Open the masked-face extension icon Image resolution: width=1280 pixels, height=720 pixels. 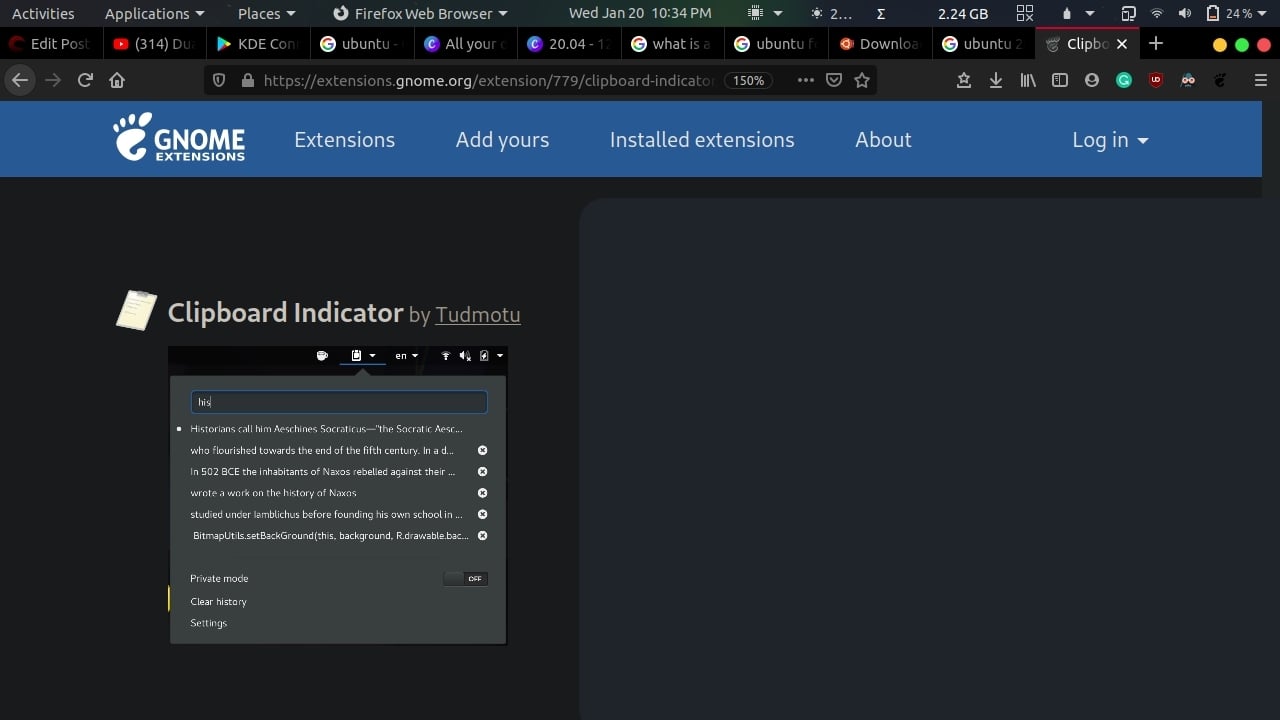(1188, 80)
